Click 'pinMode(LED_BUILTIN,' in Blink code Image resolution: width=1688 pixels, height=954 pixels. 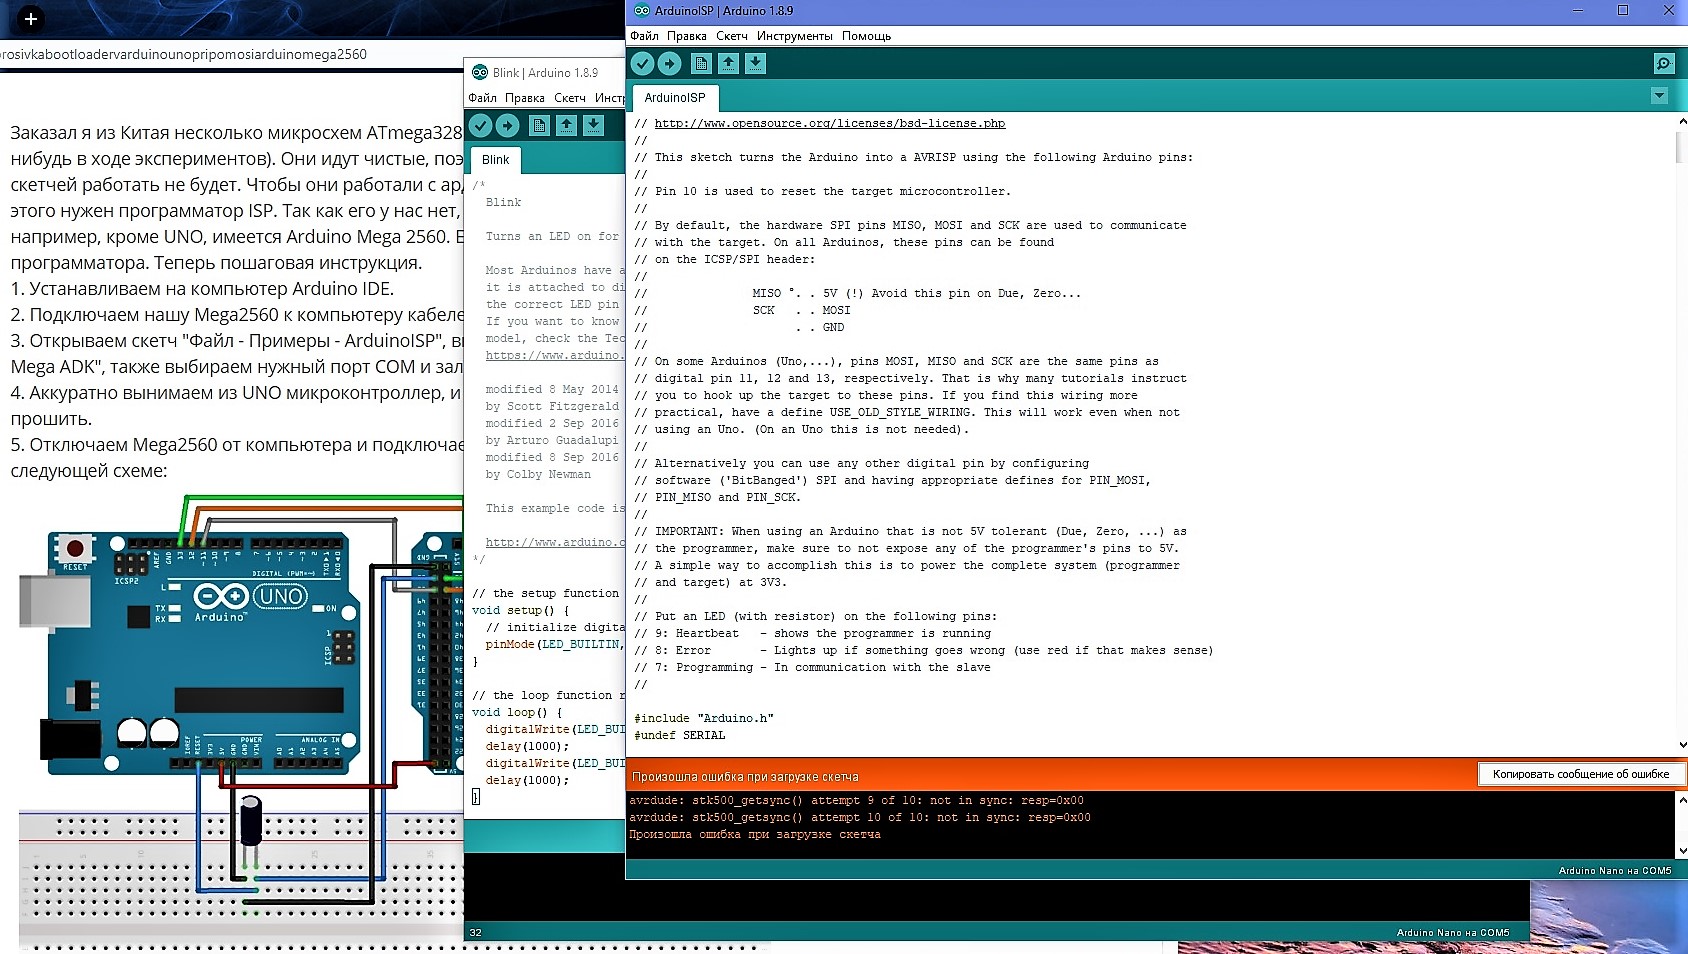pos(553,645)
